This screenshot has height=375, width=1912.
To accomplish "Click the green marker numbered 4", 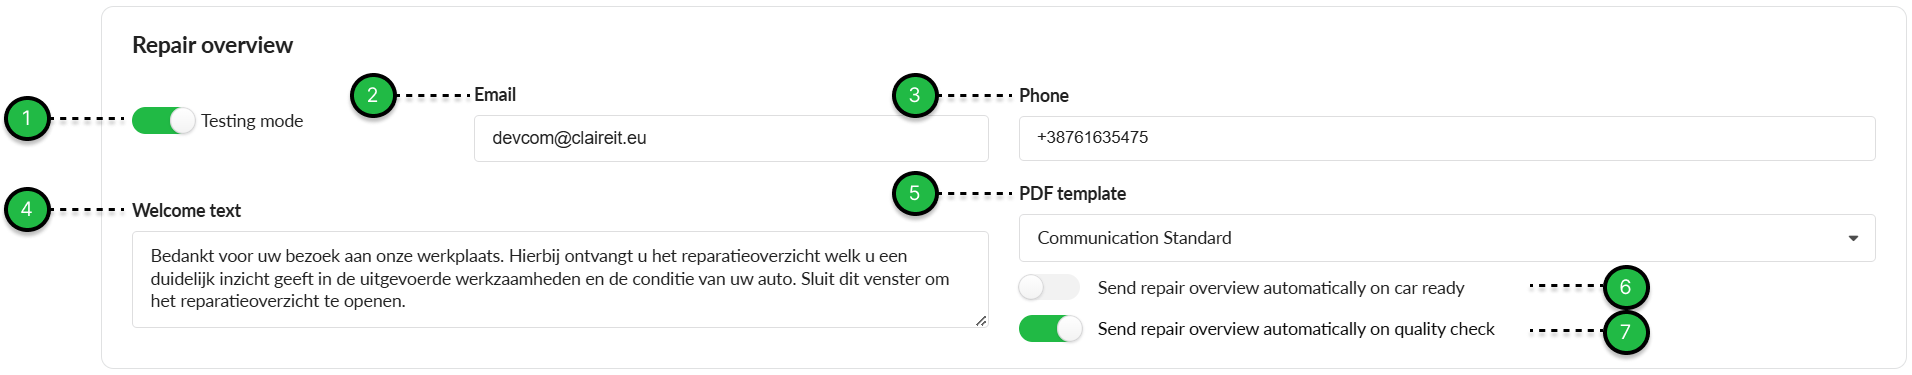I will pyautogui.click(x=27, y=210).
